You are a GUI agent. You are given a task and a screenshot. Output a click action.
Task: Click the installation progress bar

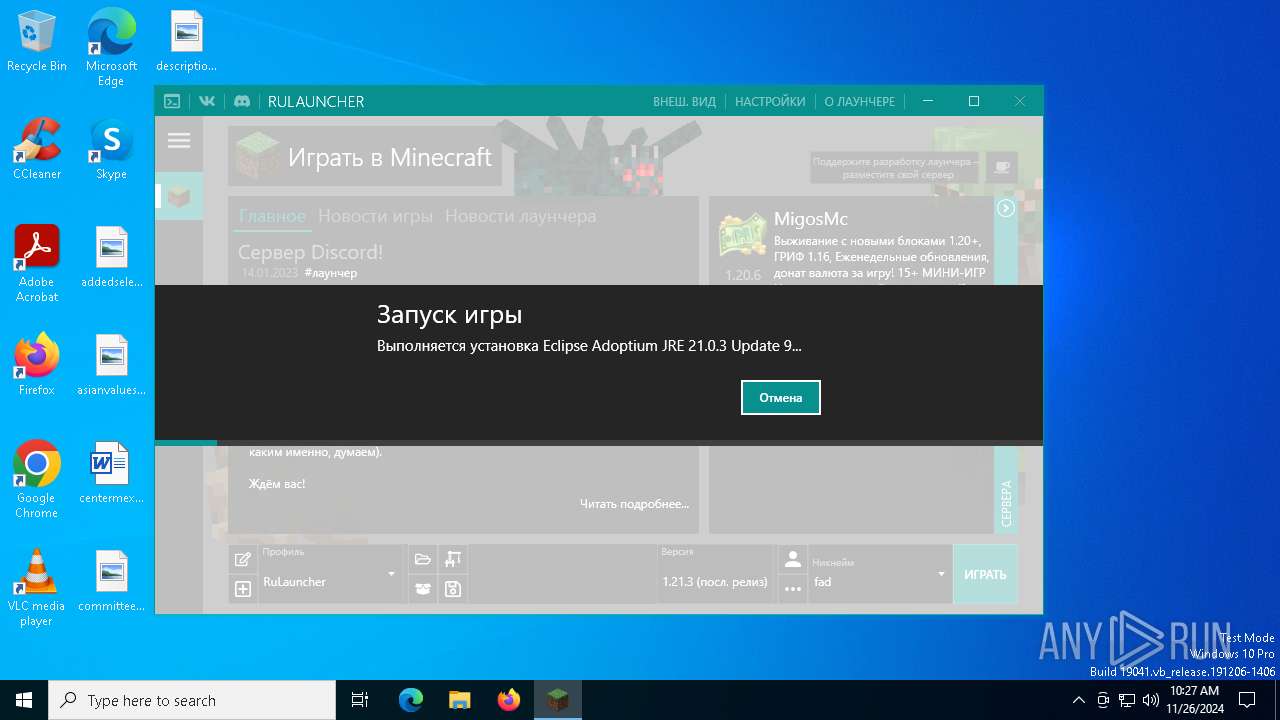(599, 442)
